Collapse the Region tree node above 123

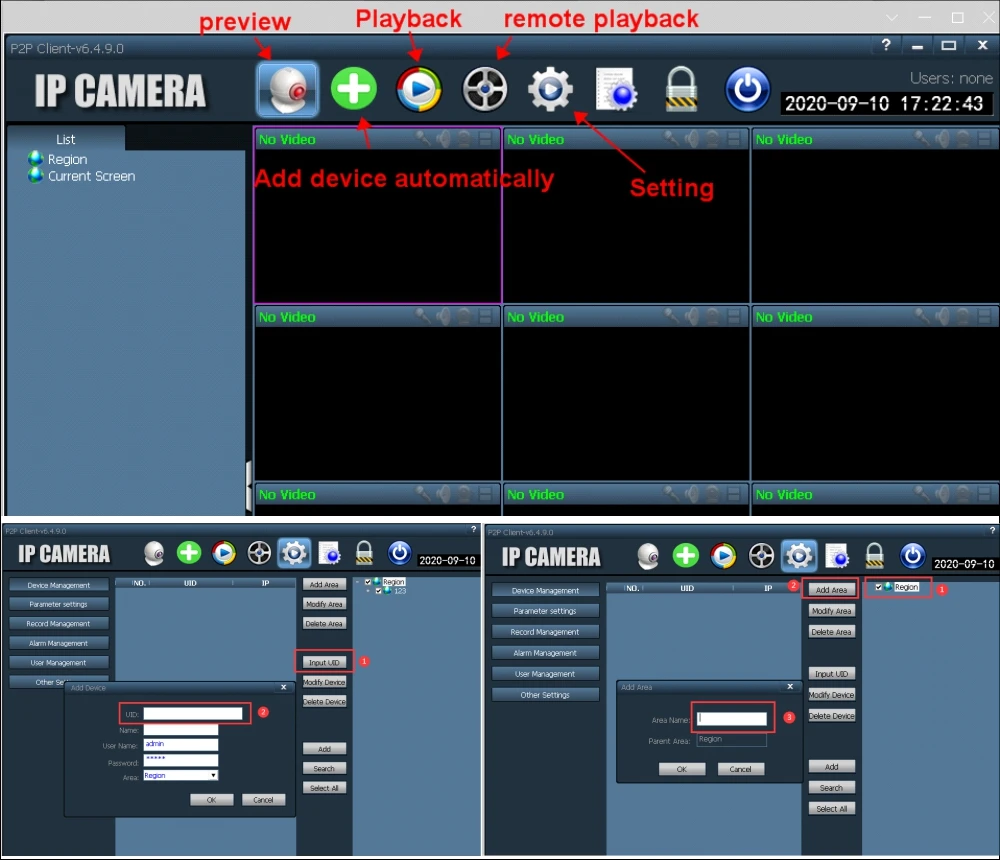click(358, 581)
